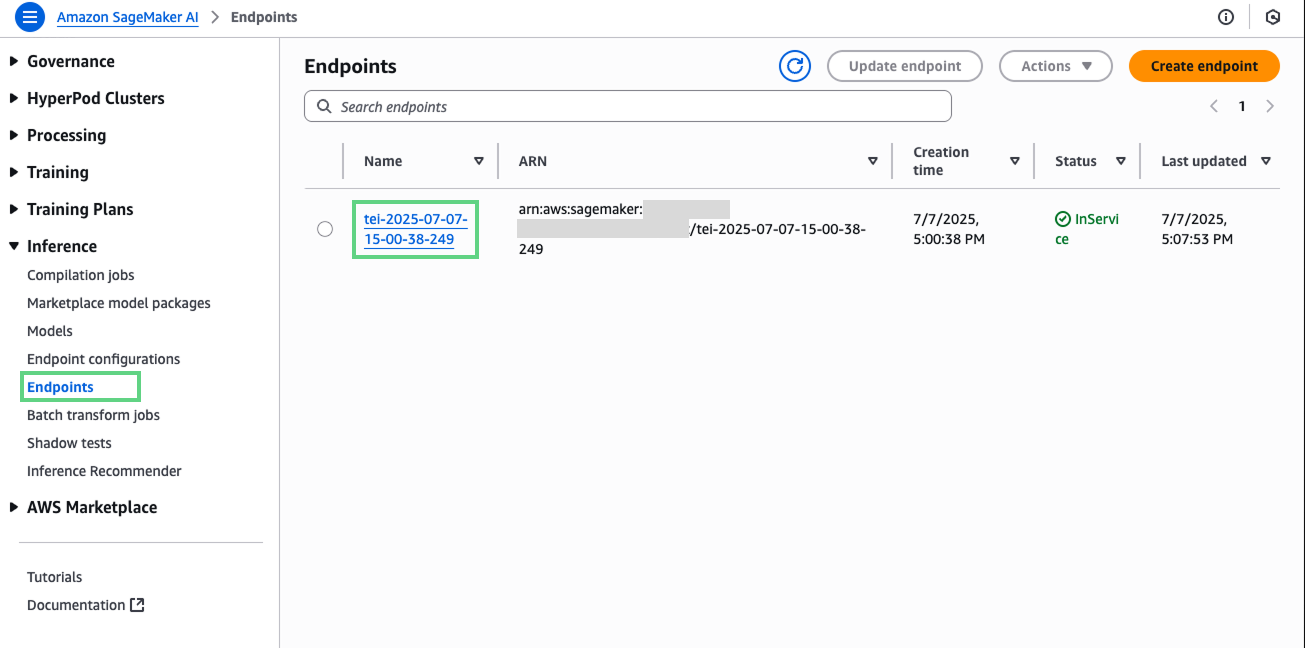1305x648 pixels.
Task: Select the tei-2025-07-07 endpoint radio button
Action: click(325, 229)
